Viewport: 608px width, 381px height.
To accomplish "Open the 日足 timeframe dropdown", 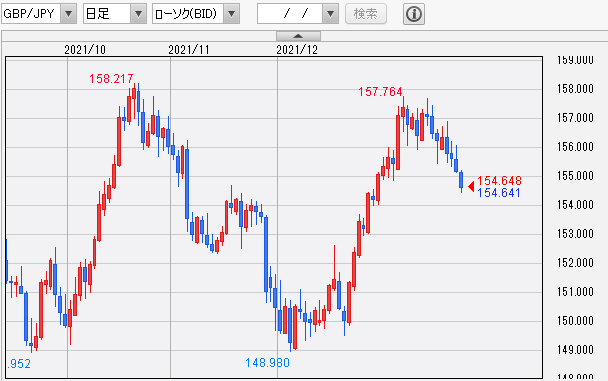I will (138, 14).
